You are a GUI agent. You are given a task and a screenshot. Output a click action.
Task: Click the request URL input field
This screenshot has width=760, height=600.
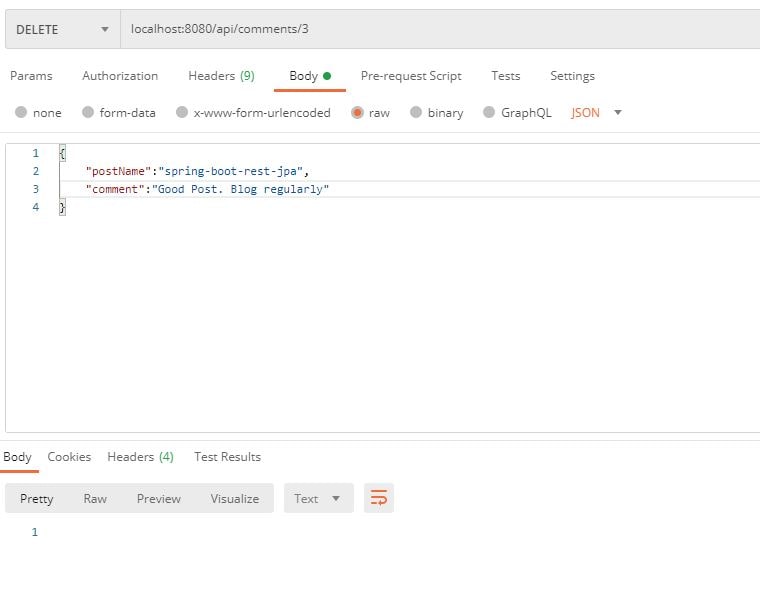(440, 29)
